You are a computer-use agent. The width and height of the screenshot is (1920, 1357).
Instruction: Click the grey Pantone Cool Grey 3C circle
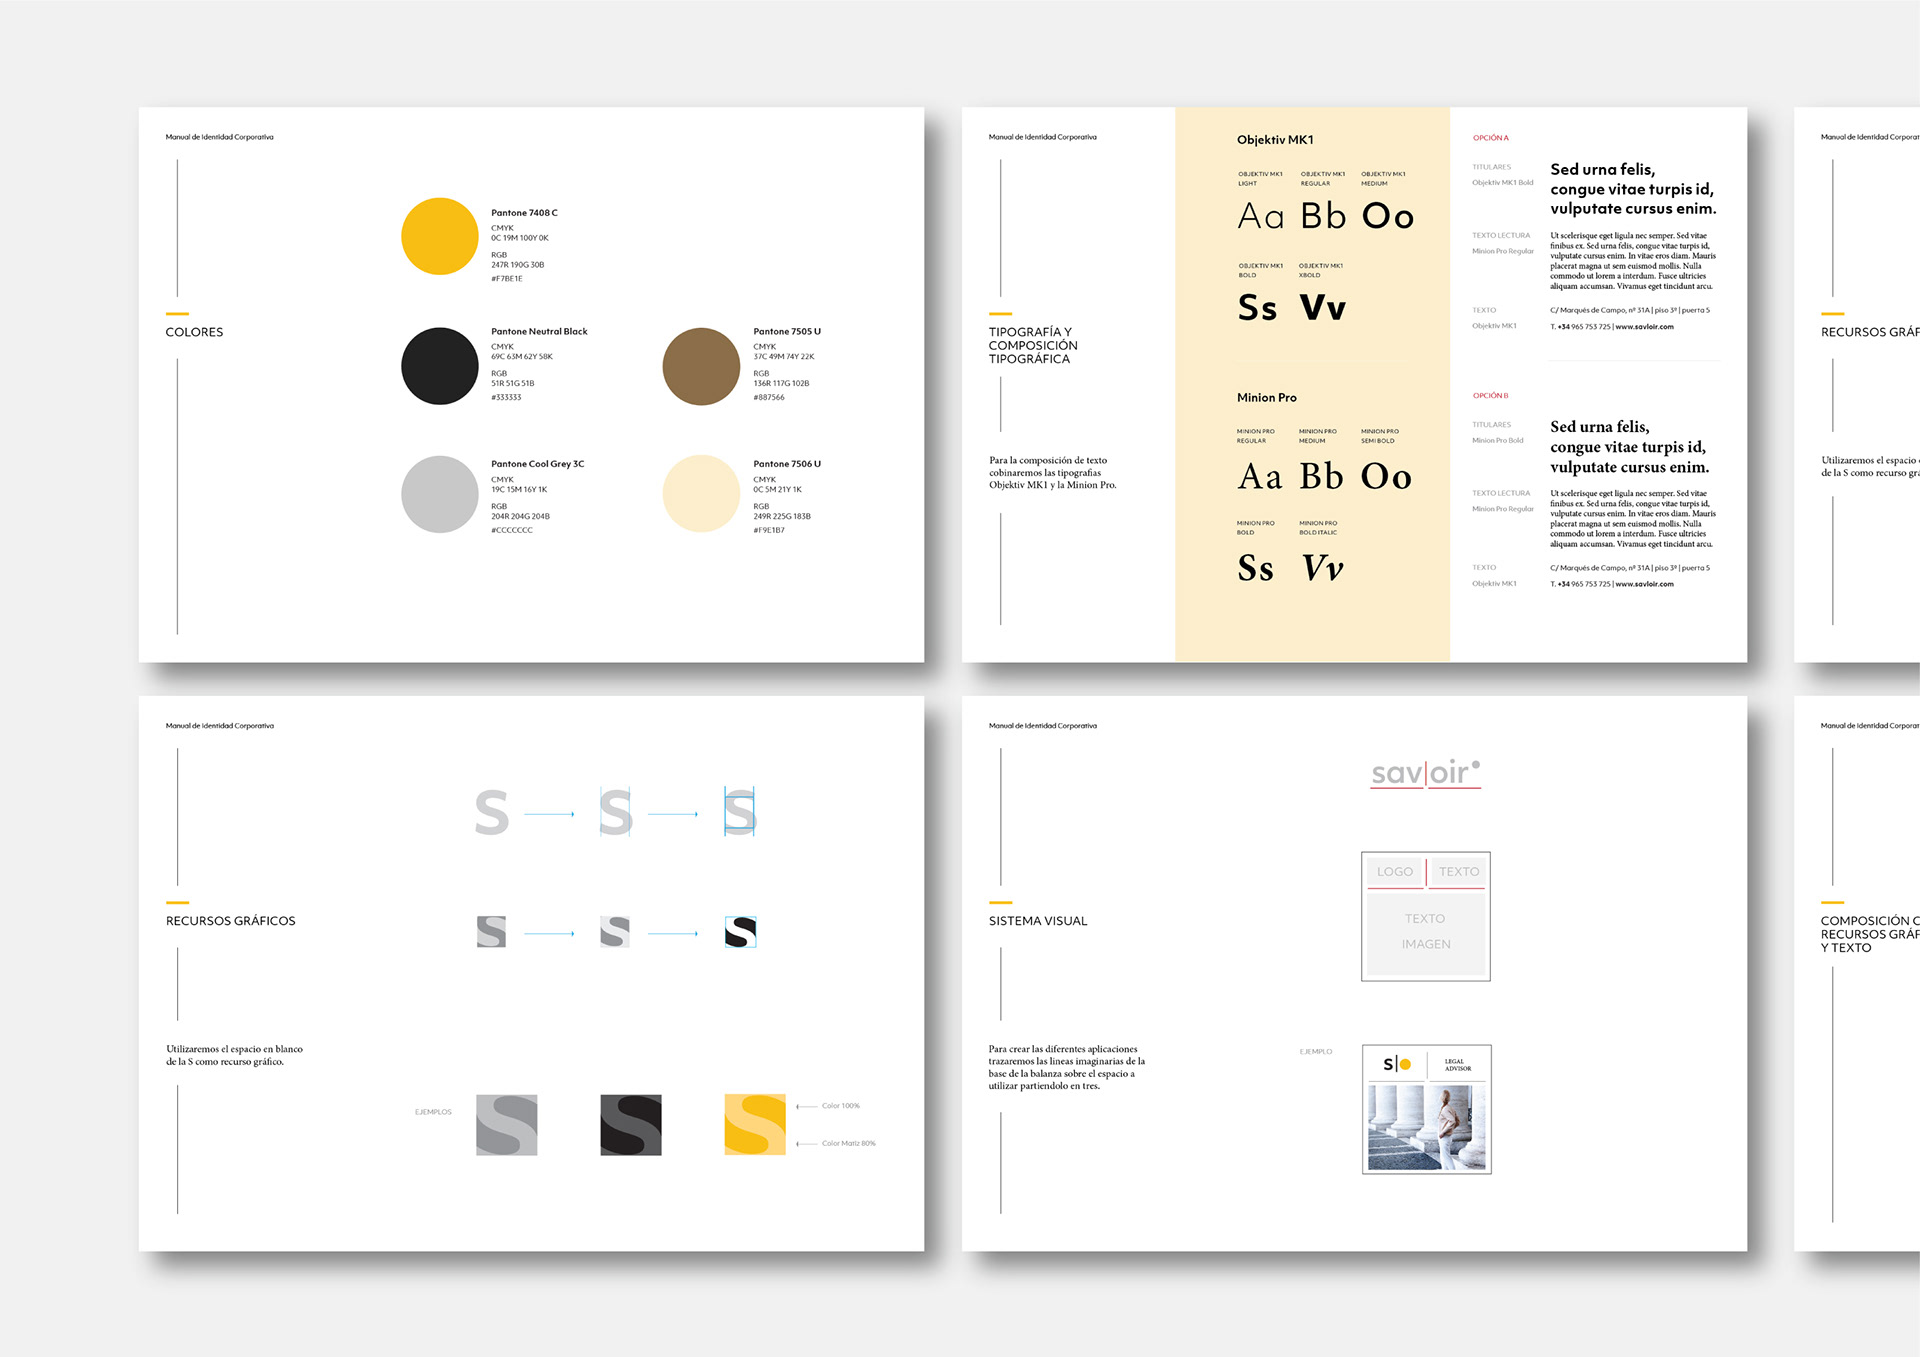click(x=439, y=494)
